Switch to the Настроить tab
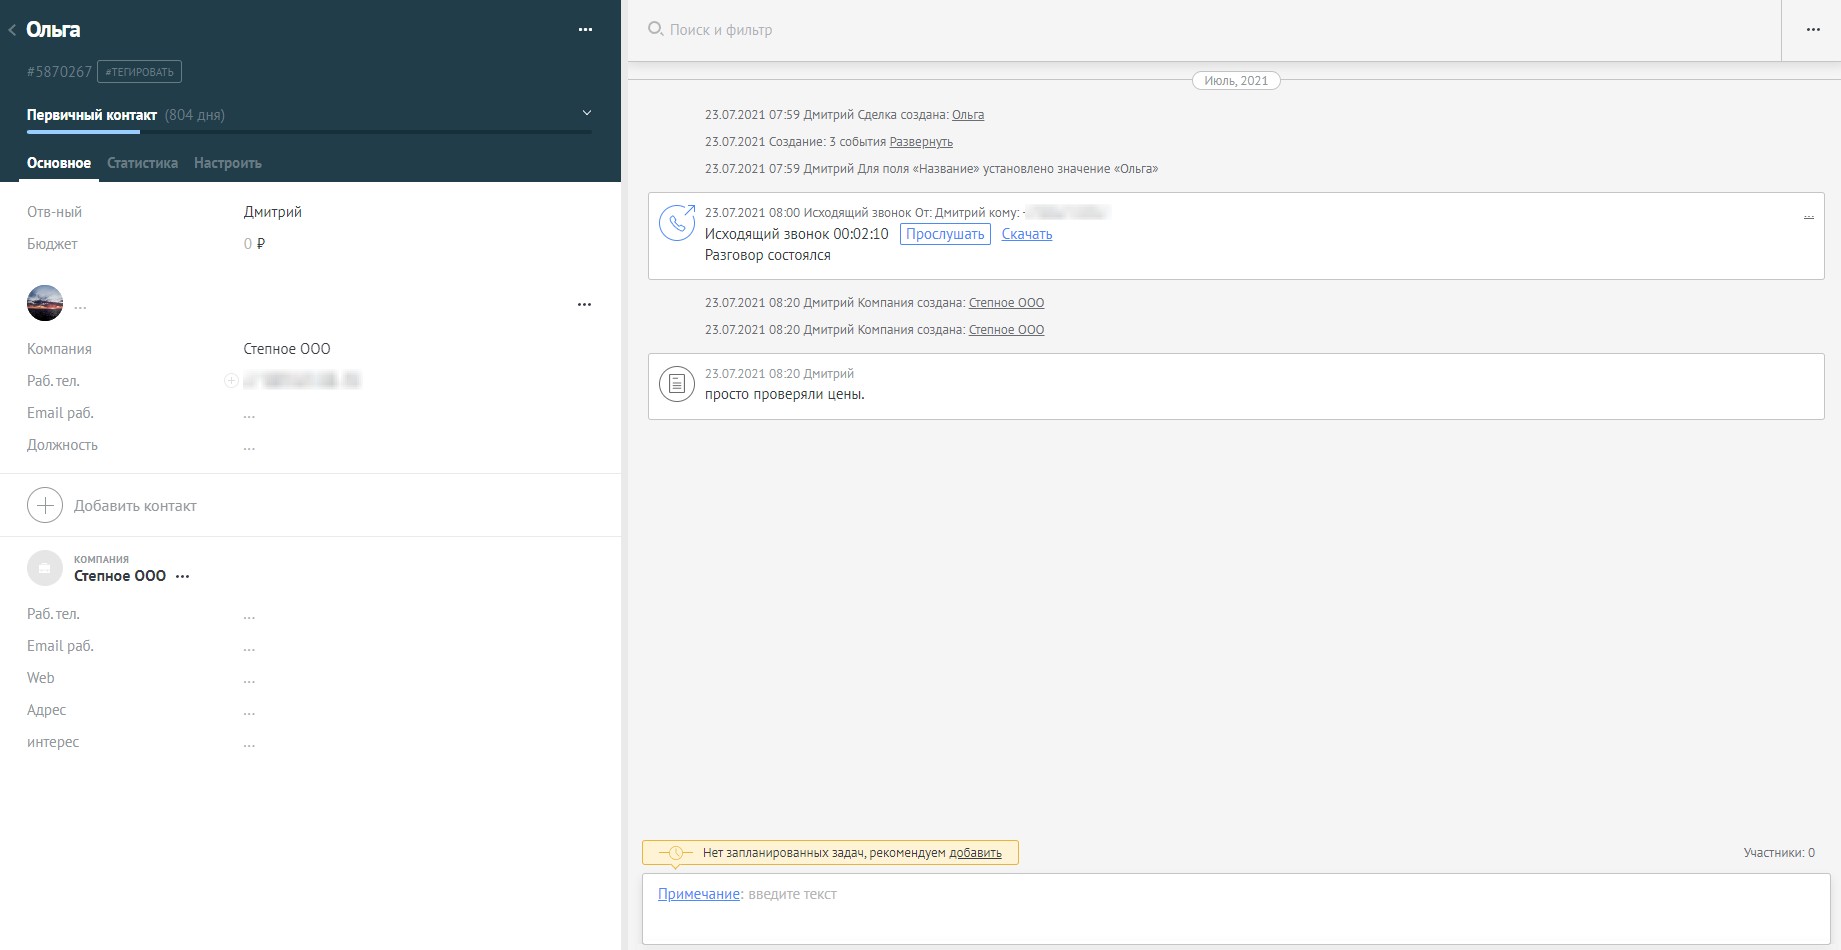 pos(228,163)
